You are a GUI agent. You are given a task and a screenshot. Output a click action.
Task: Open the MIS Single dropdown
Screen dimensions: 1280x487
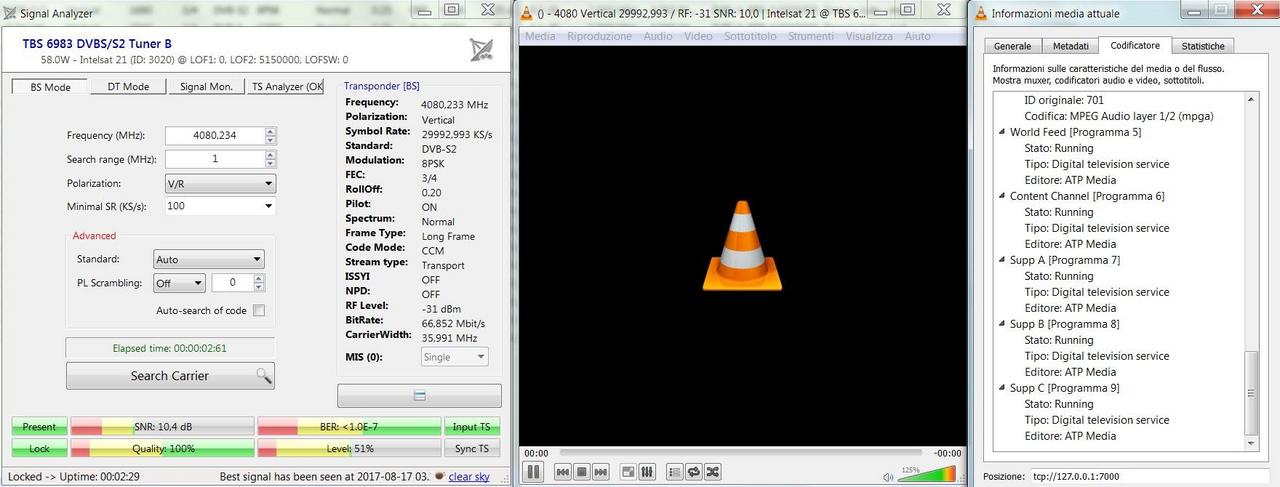454,357
